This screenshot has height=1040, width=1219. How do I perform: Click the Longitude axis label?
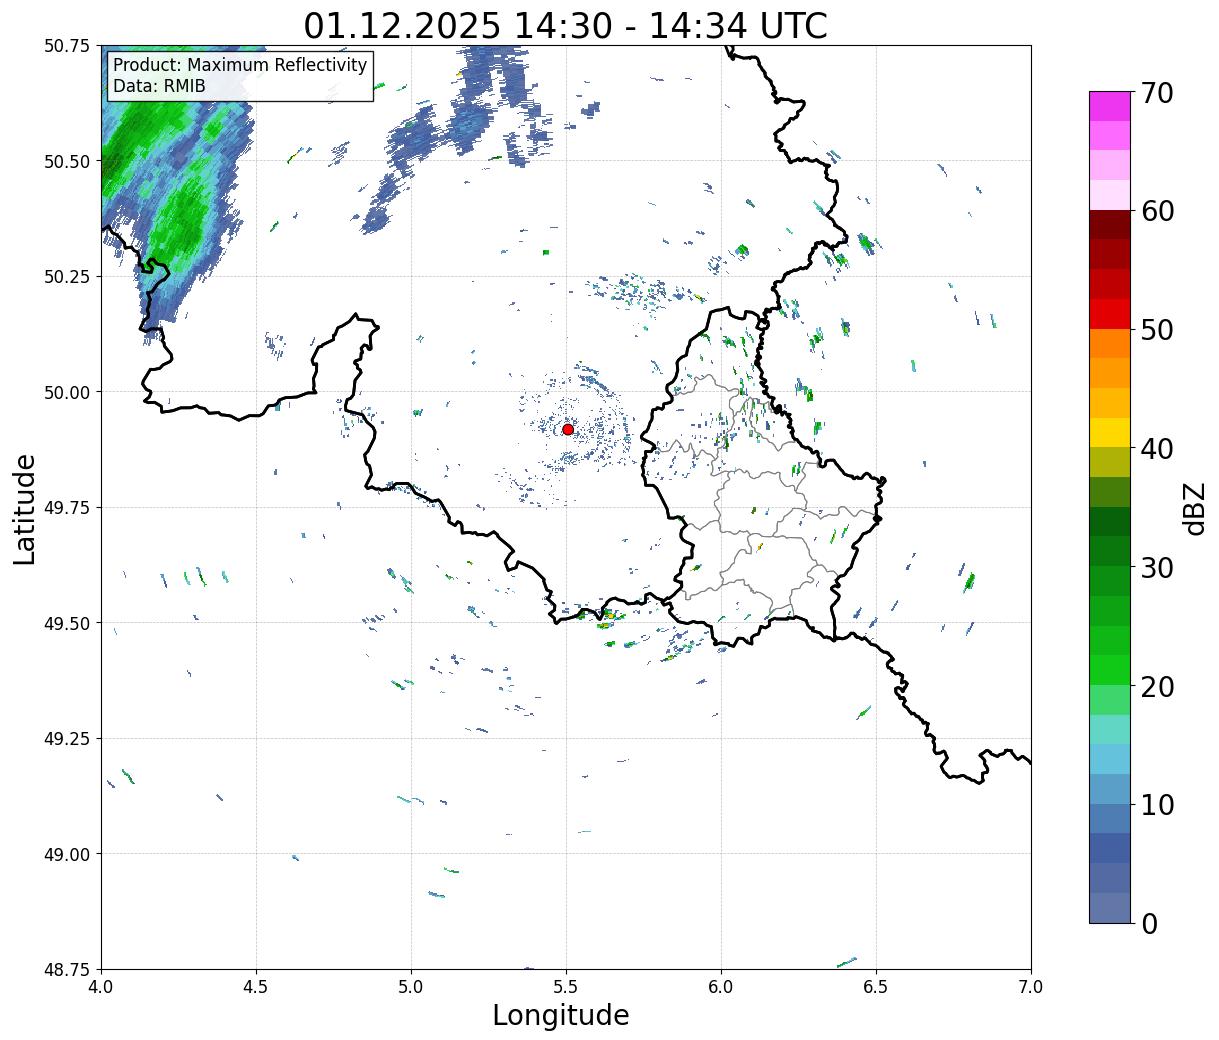point(561,1015)
